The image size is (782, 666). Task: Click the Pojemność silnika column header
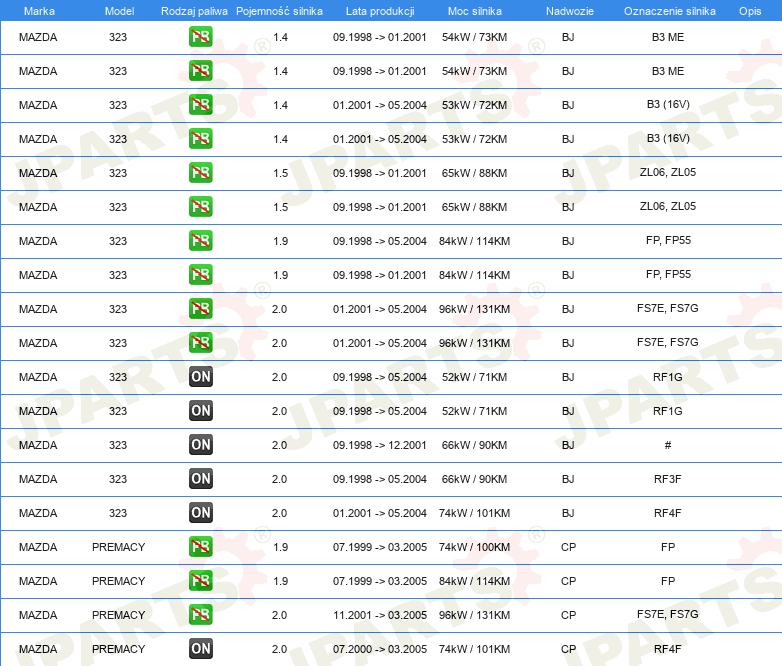(279, 11)
